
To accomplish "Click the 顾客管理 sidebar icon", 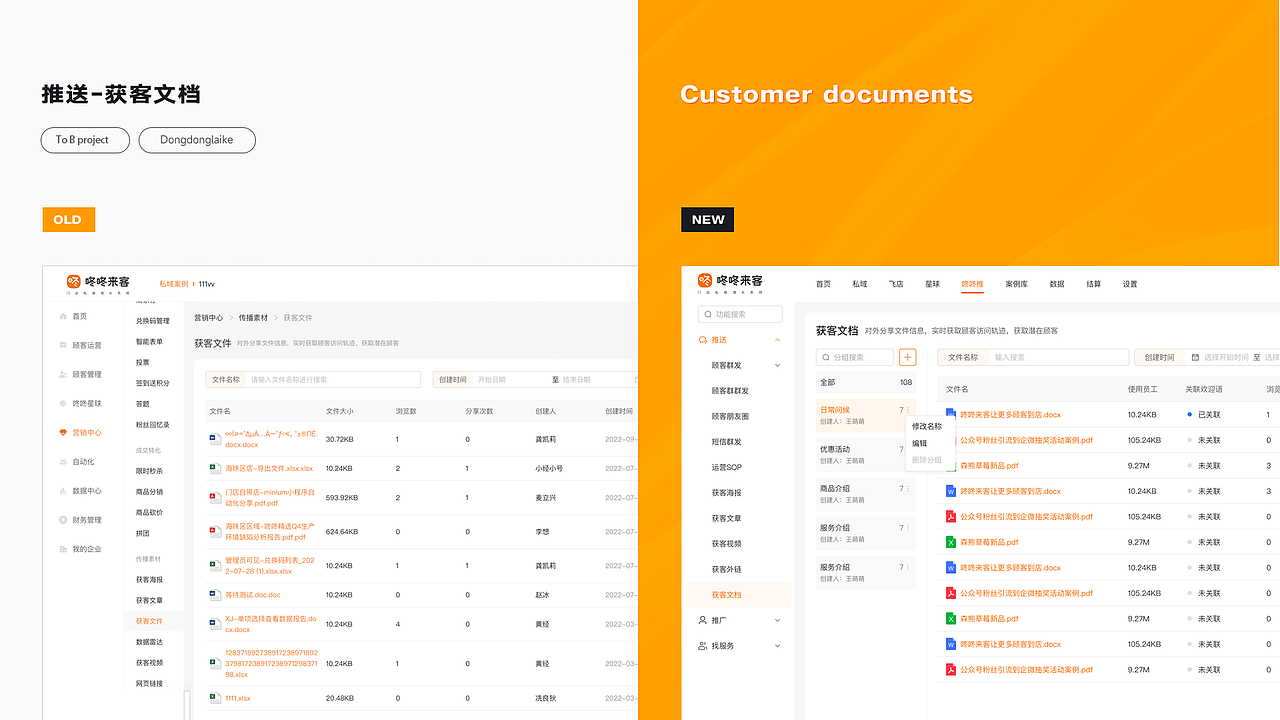I will [63, 374].
